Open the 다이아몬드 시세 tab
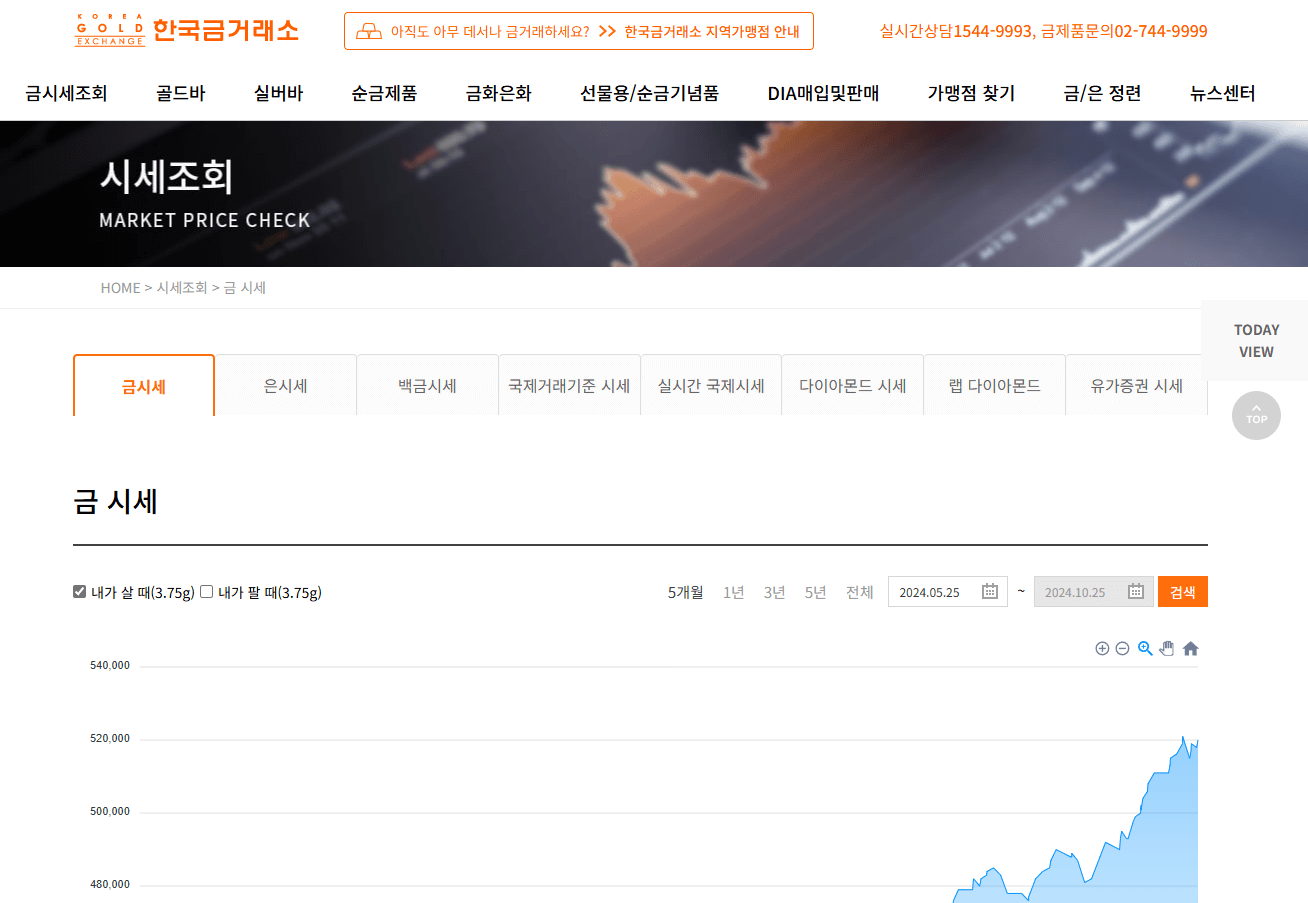This screenshot has width=1308, height=903. click(852, 385)
